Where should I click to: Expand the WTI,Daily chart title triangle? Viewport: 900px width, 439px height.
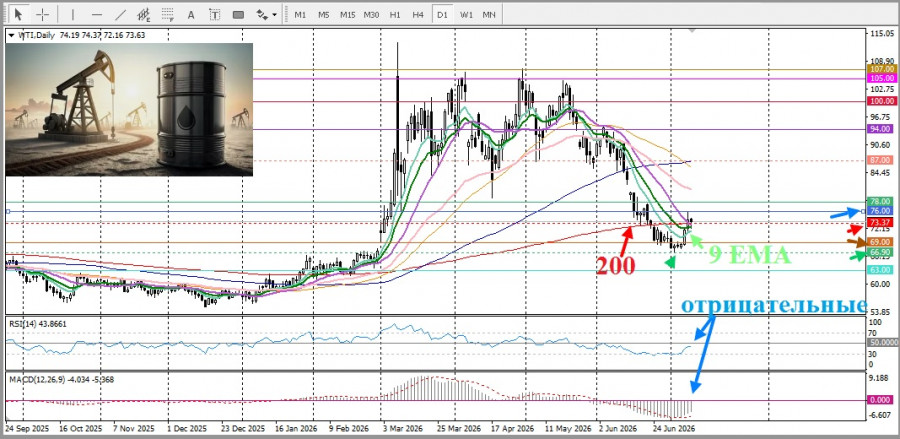[11, 35]
